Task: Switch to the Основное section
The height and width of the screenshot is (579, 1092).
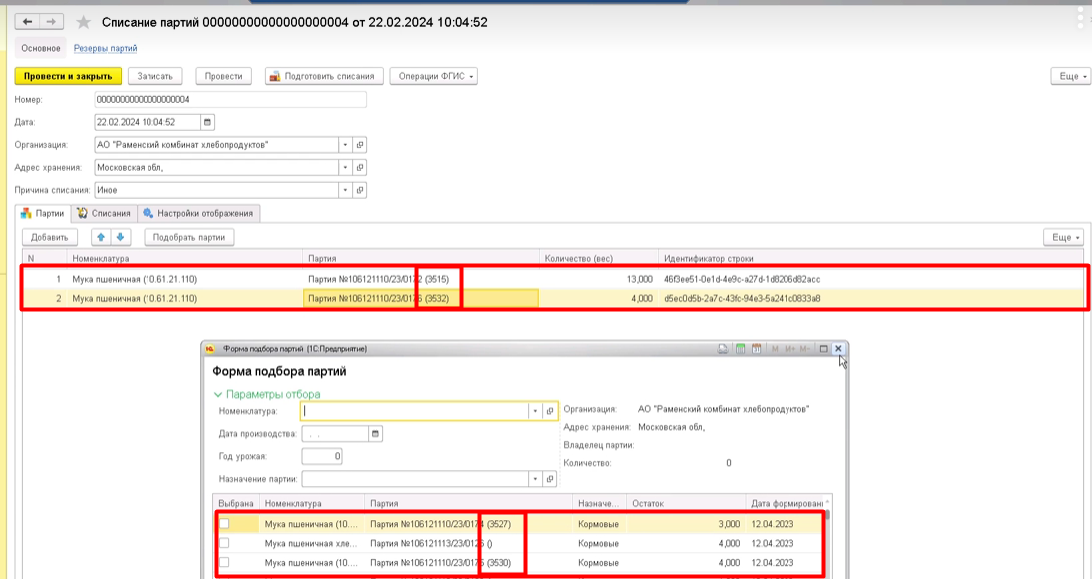Action: pos(40,48)
